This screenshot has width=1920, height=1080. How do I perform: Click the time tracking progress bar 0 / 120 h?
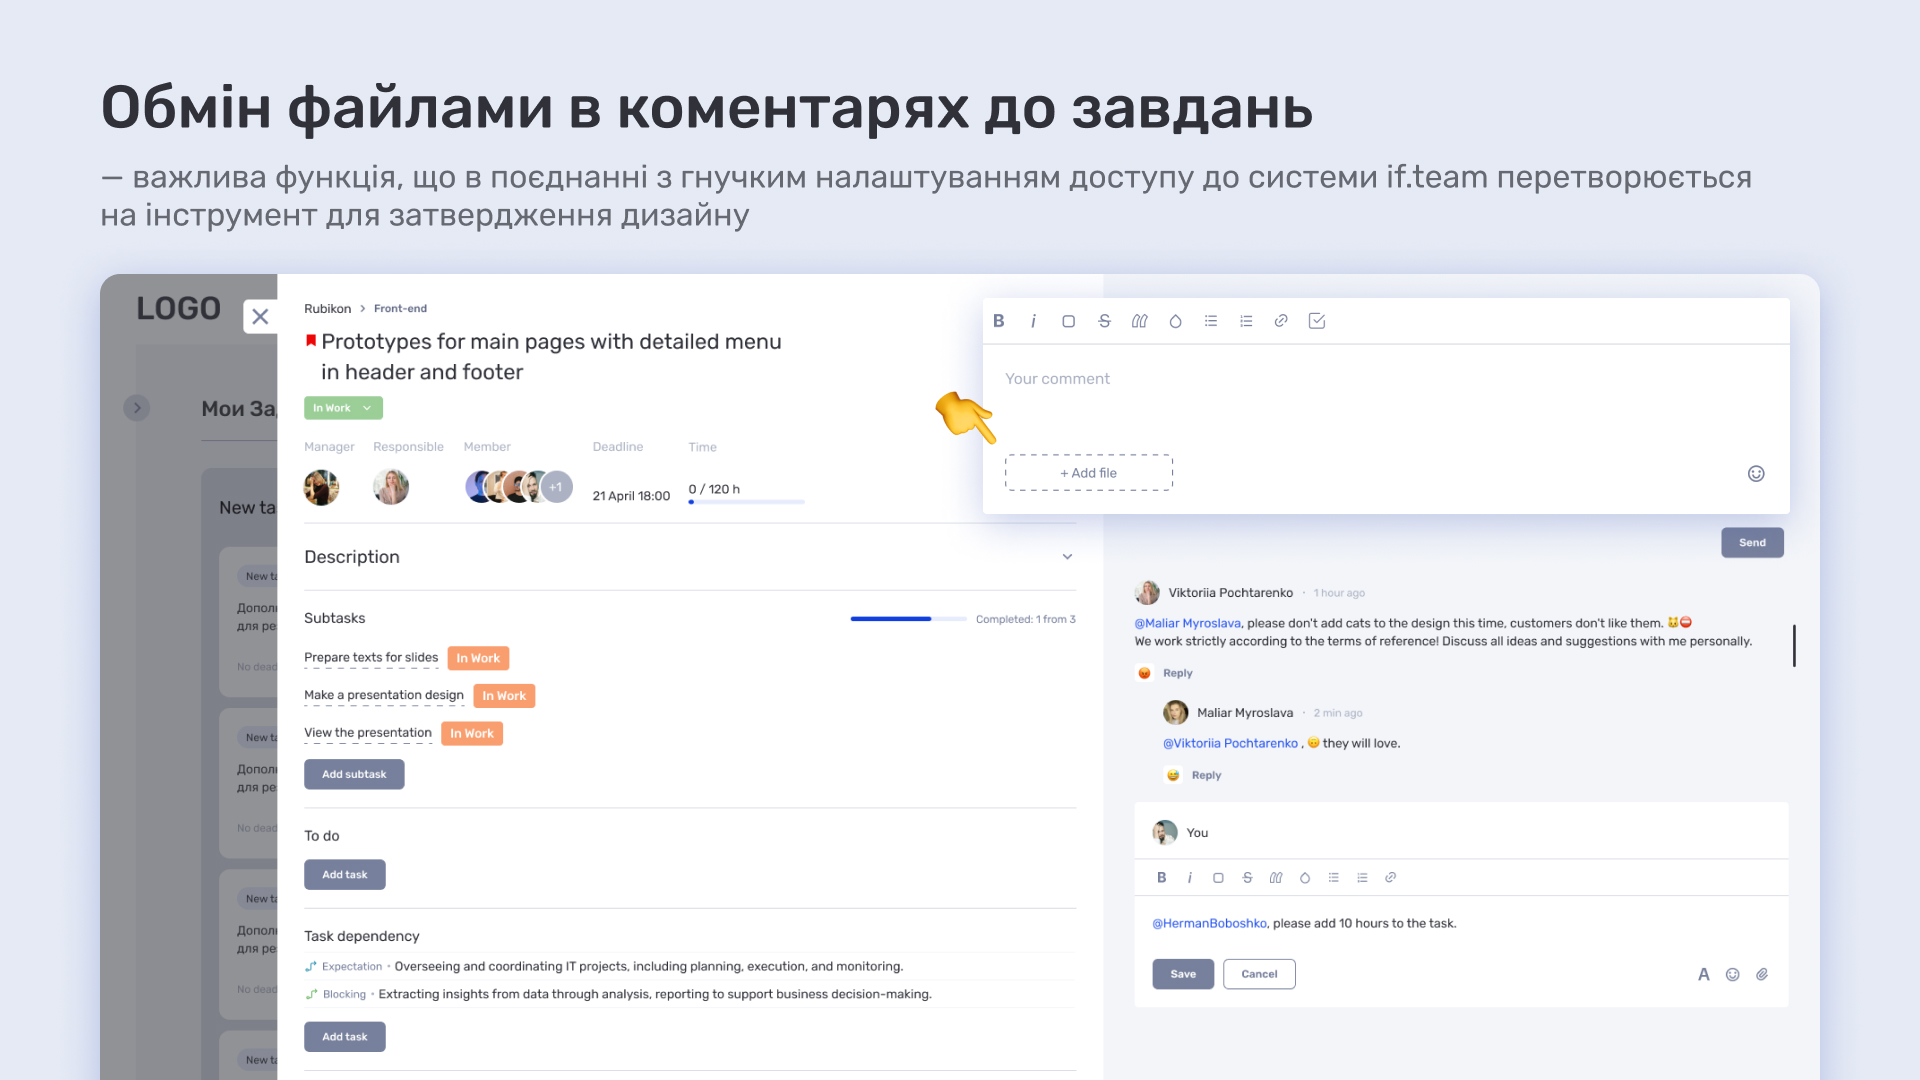pyautogui.click(x=746, y=502)
